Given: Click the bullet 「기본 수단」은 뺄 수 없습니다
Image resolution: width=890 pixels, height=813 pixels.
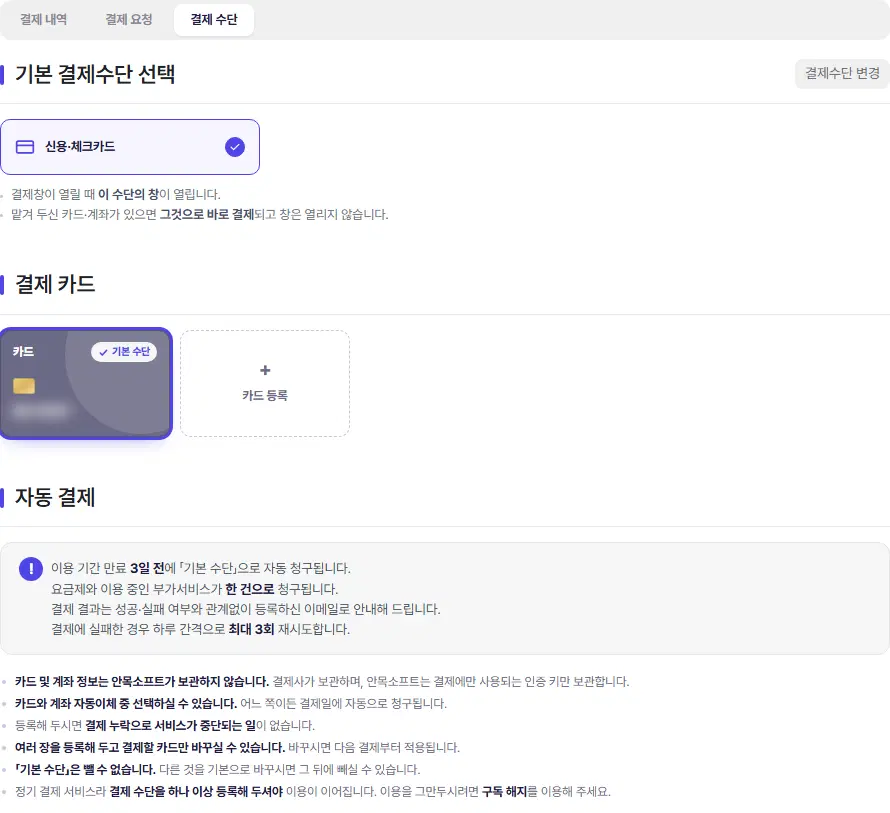Looking at the screenshot, I should pyautogui.click(x=217, y=769).
